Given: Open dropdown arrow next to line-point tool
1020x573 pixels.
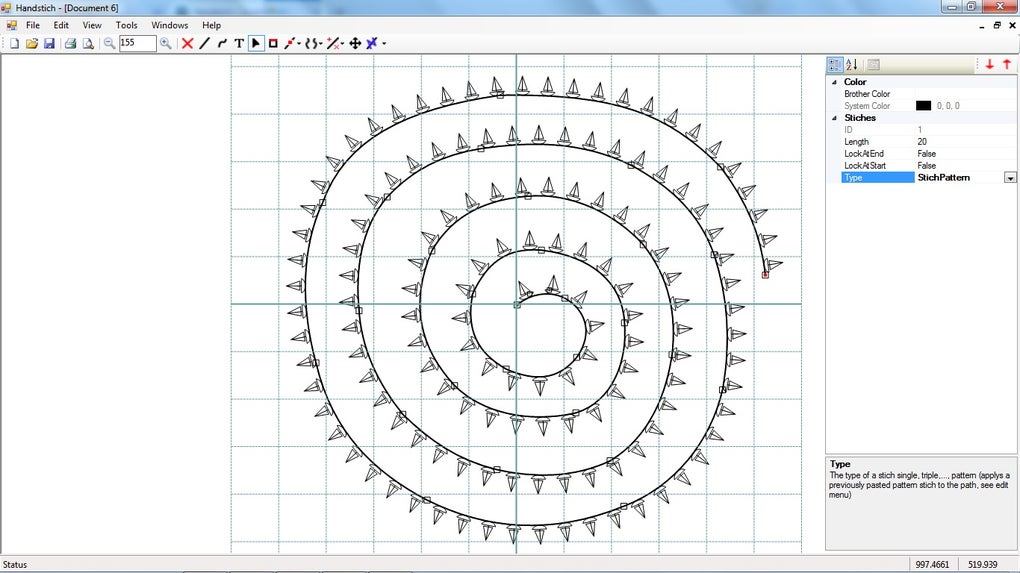Looking at the screenshot, I should click(x=299, y=44).
